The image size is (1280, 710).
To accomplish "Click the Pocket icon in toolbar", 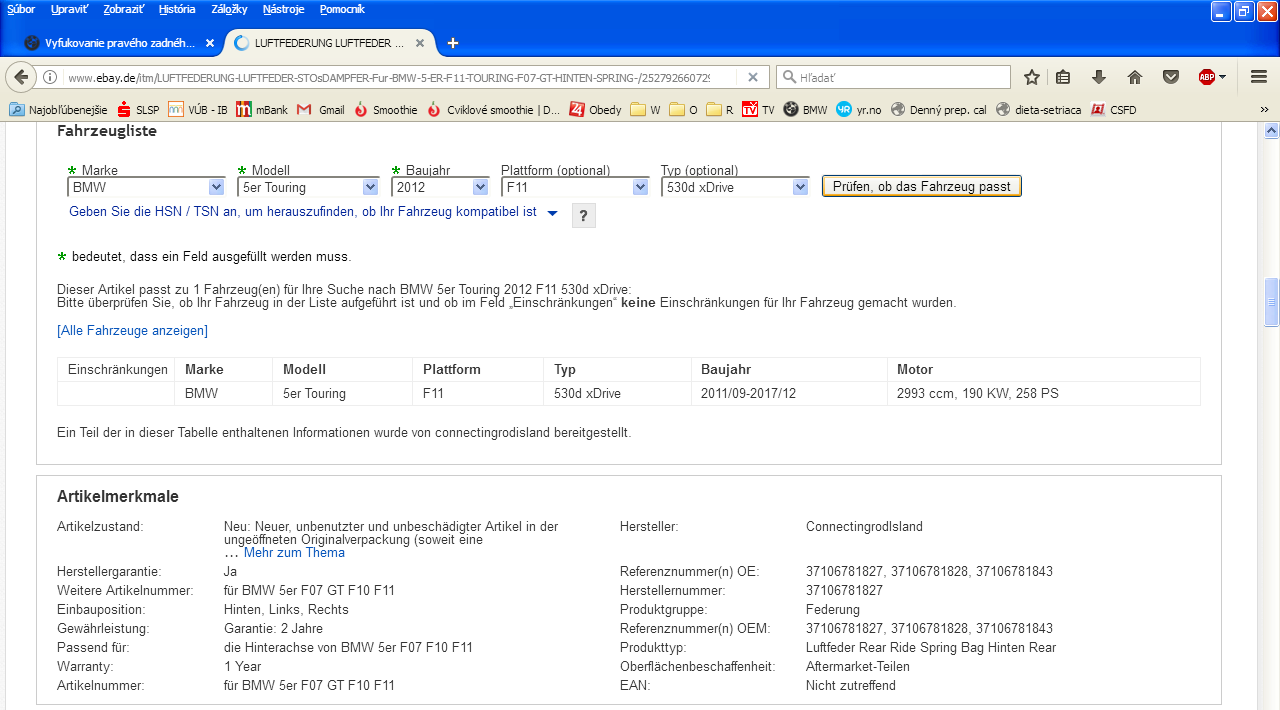I will tap(1170, 77).
